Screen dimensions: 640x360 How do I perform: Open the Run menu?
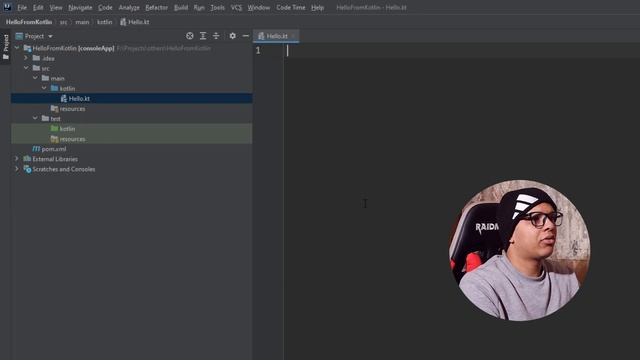point(199,7)
